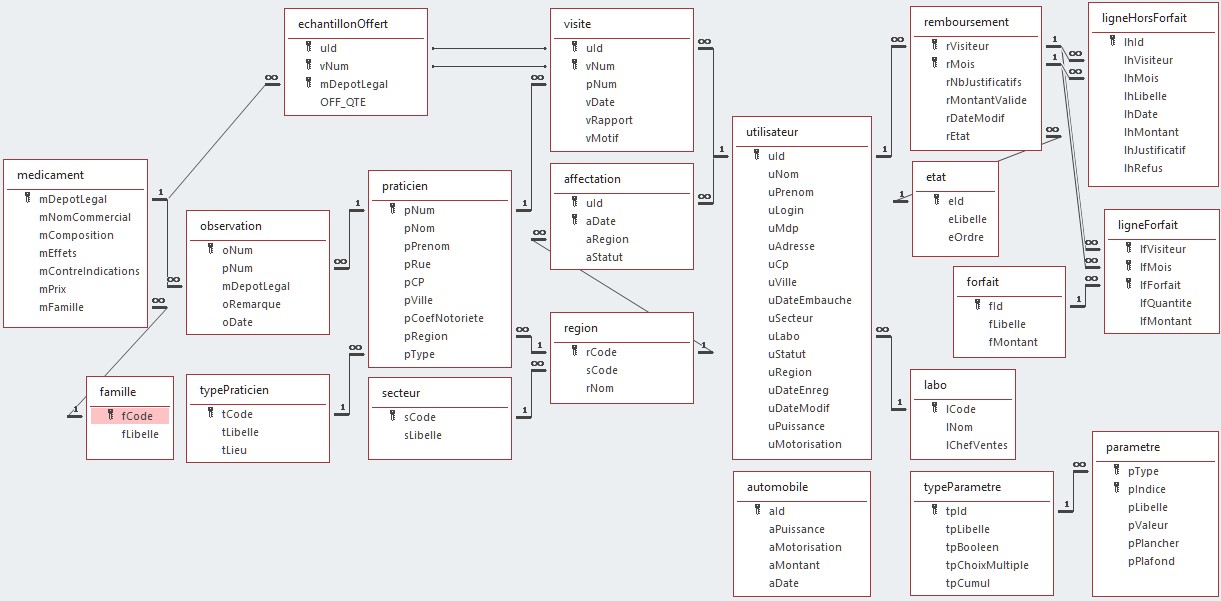This screenshot has width=1221, height=601.
Task: Click the key icon next to lfForfait in ligneForfait
Action: pos(1127,285)
